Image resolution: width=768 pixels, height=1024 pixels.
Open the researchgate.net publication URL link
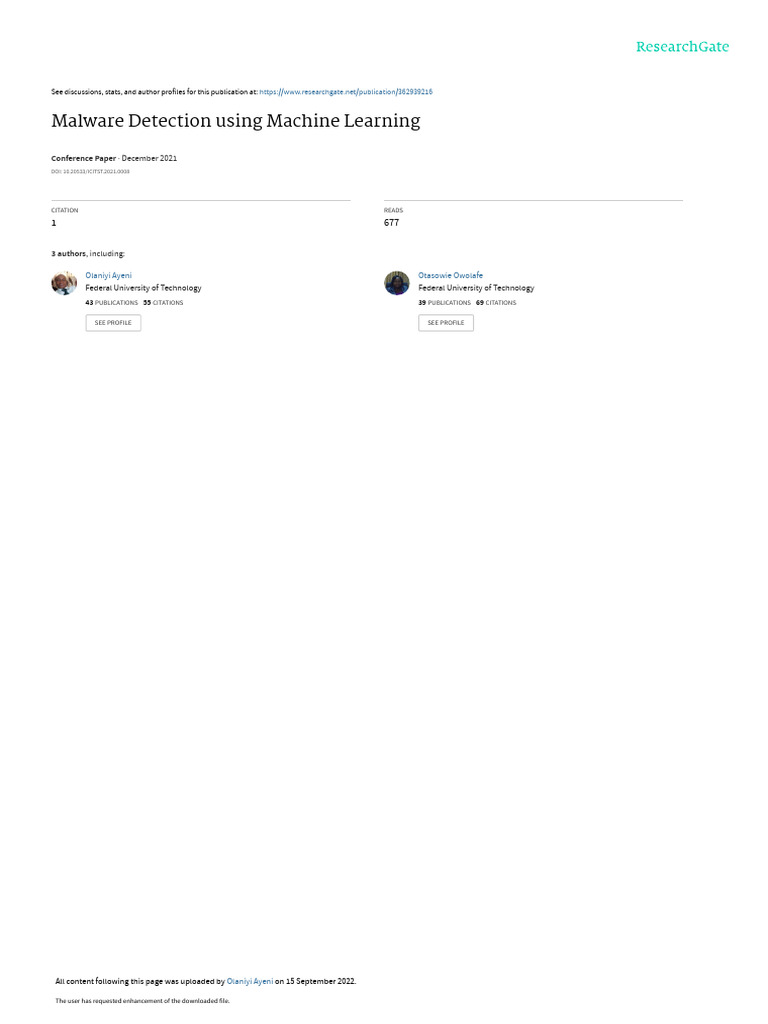[x=345, y=92]
